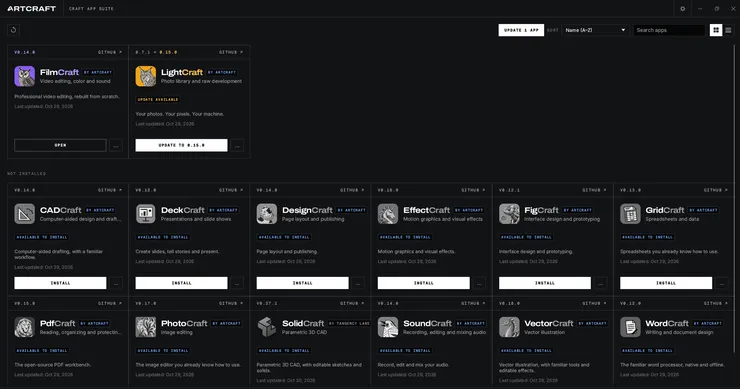The height and width of the screenshot is (389, 740).
Task: Open LightCraft GitHub link
Action: pyautogui.click(x=231, y=52)
